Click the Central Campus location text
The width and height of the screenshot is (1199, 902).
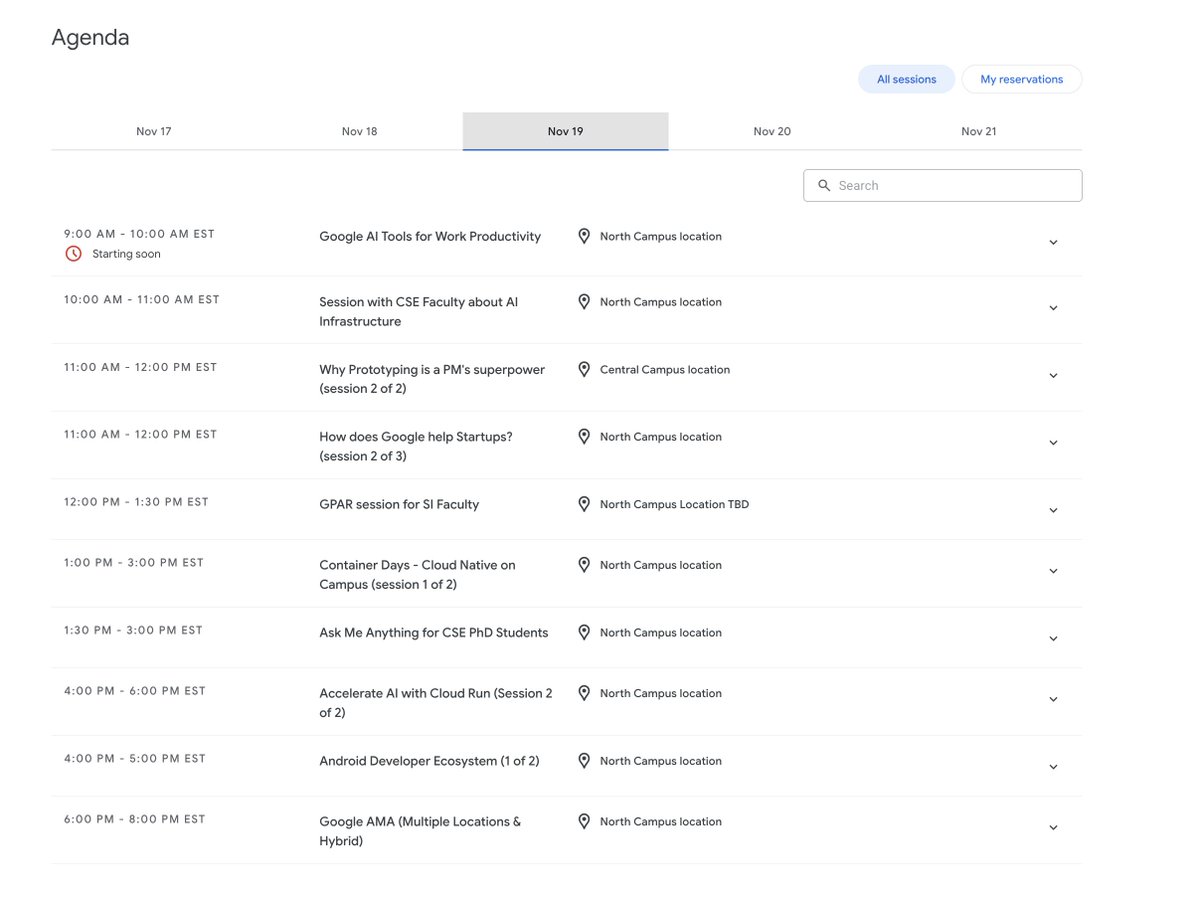click(664, 369)
